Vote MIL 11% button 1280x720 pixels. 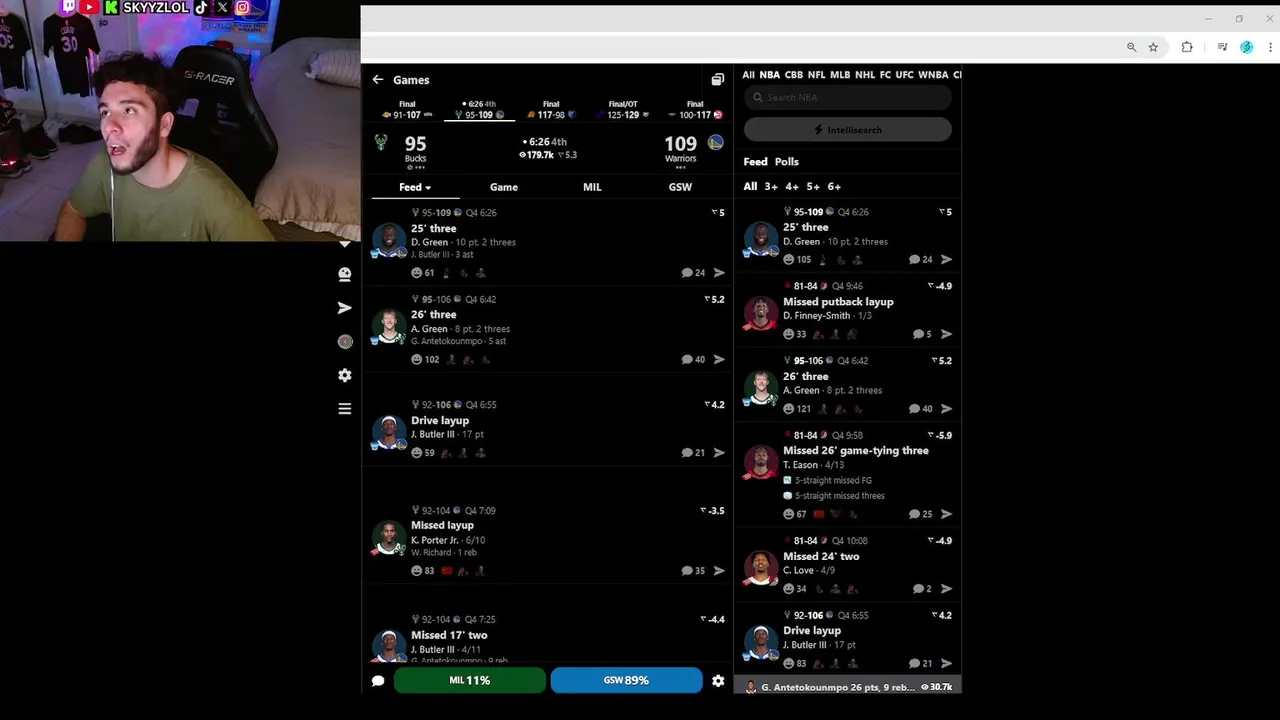(x=470, y=681)
